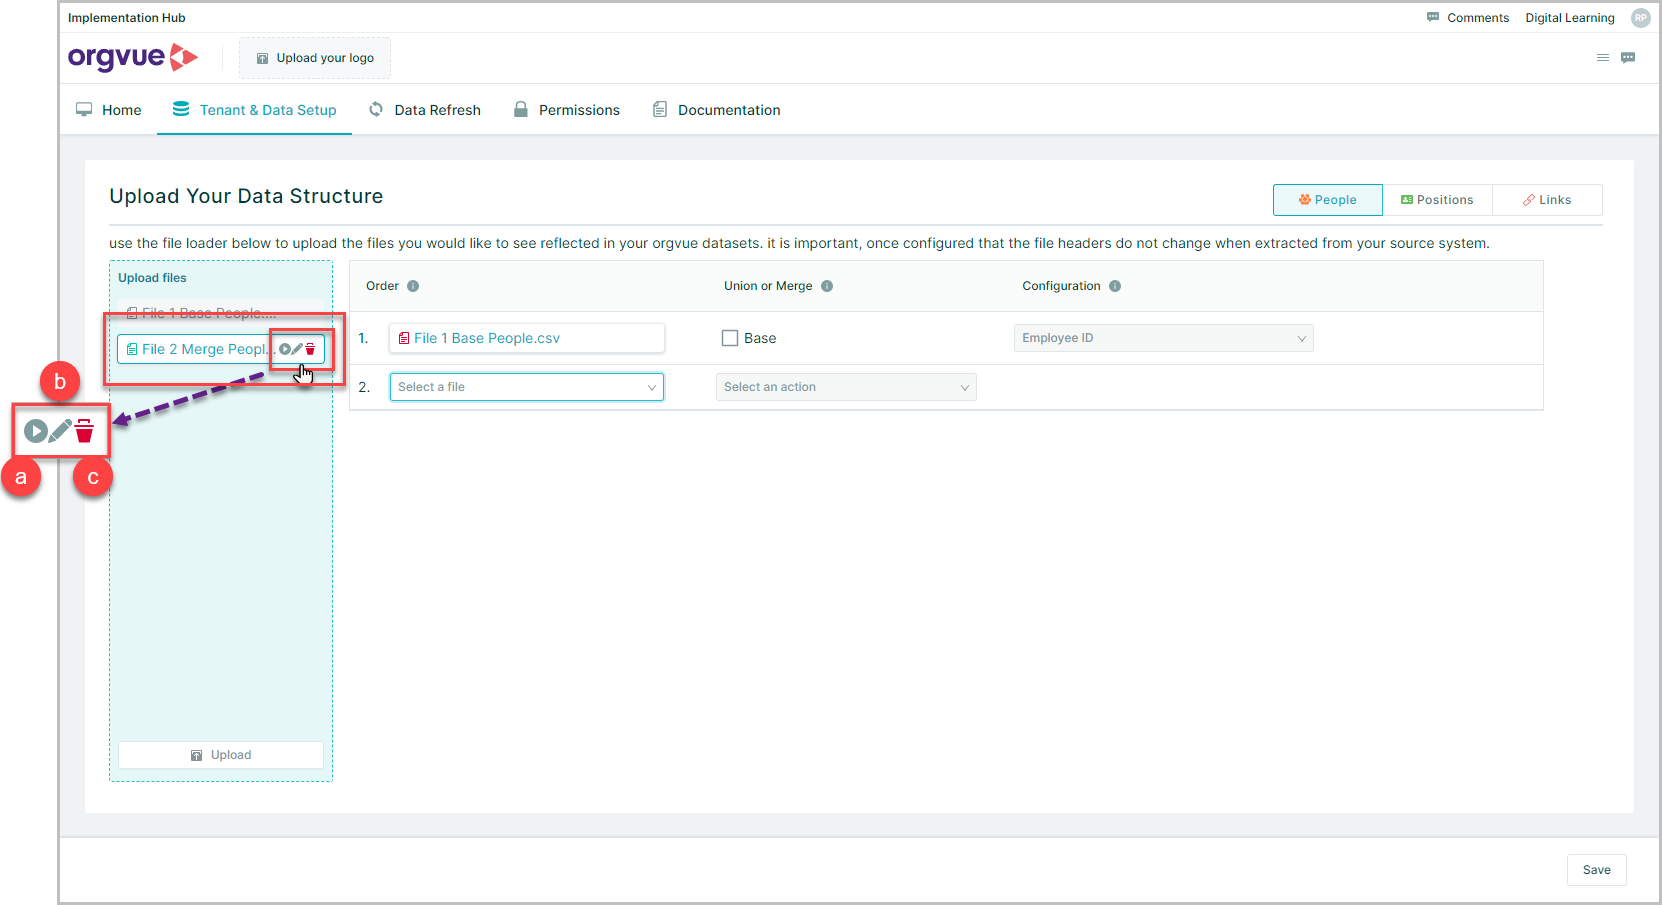This screenshot has height=905, width=1662.
Task: Edit File 2 Merge People with pencil icon
Action: 297,349
